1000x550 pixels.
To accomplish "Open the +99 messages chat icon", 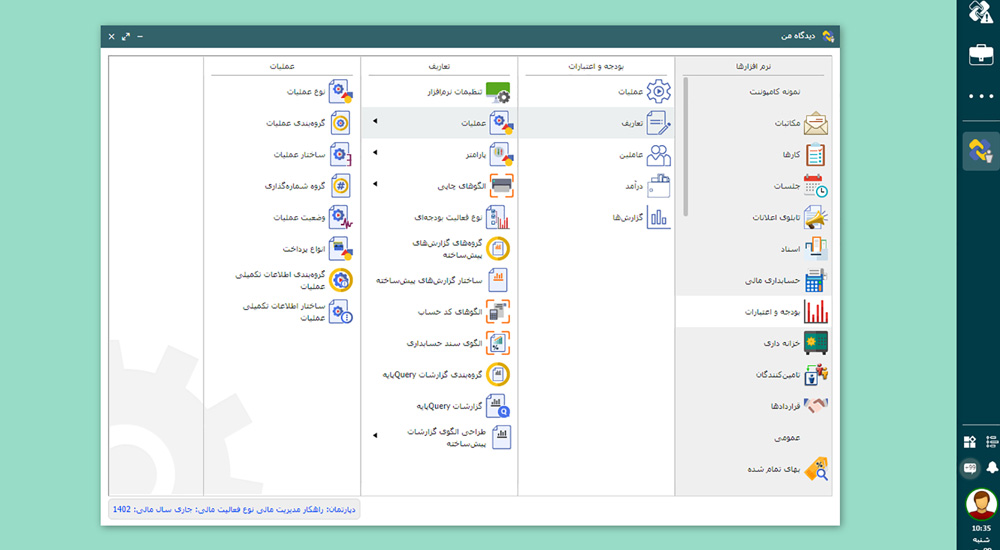I will pos(970,468).
